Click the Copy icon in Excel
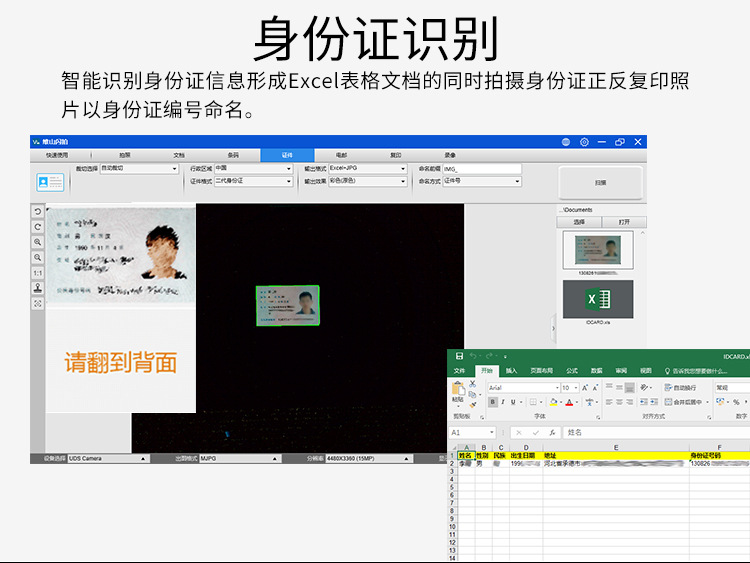The image size is (750, 563). (x=473, y=394)
